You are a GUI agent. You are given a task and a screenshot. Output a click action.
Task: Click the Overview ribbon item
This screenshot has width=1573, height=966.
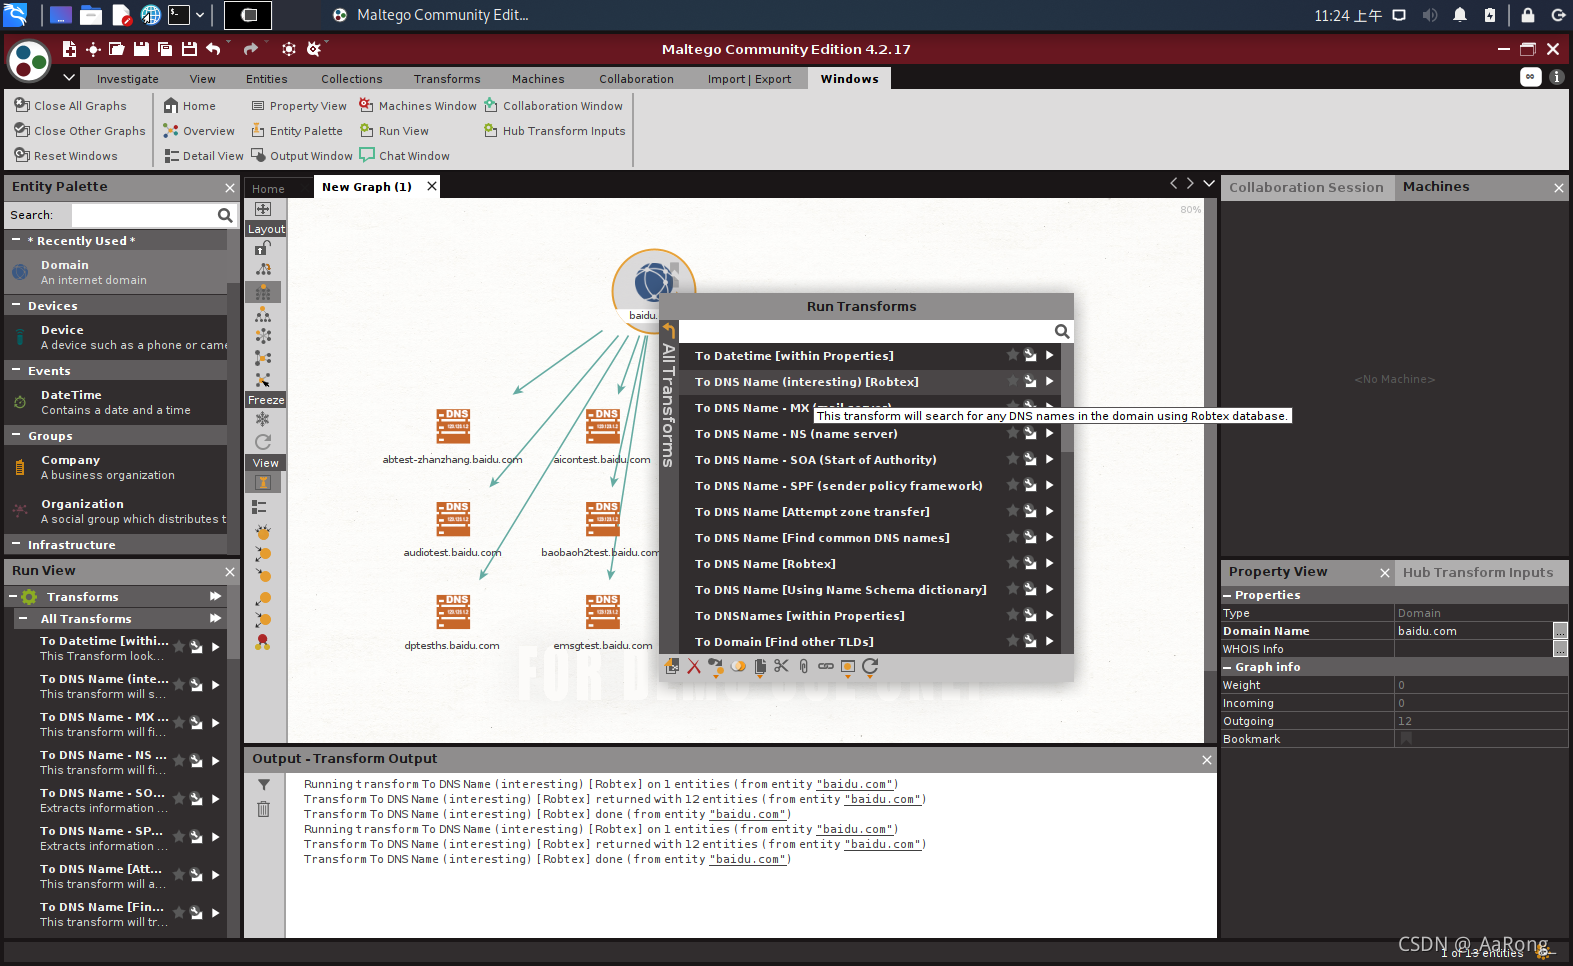(x=199, y=131)
